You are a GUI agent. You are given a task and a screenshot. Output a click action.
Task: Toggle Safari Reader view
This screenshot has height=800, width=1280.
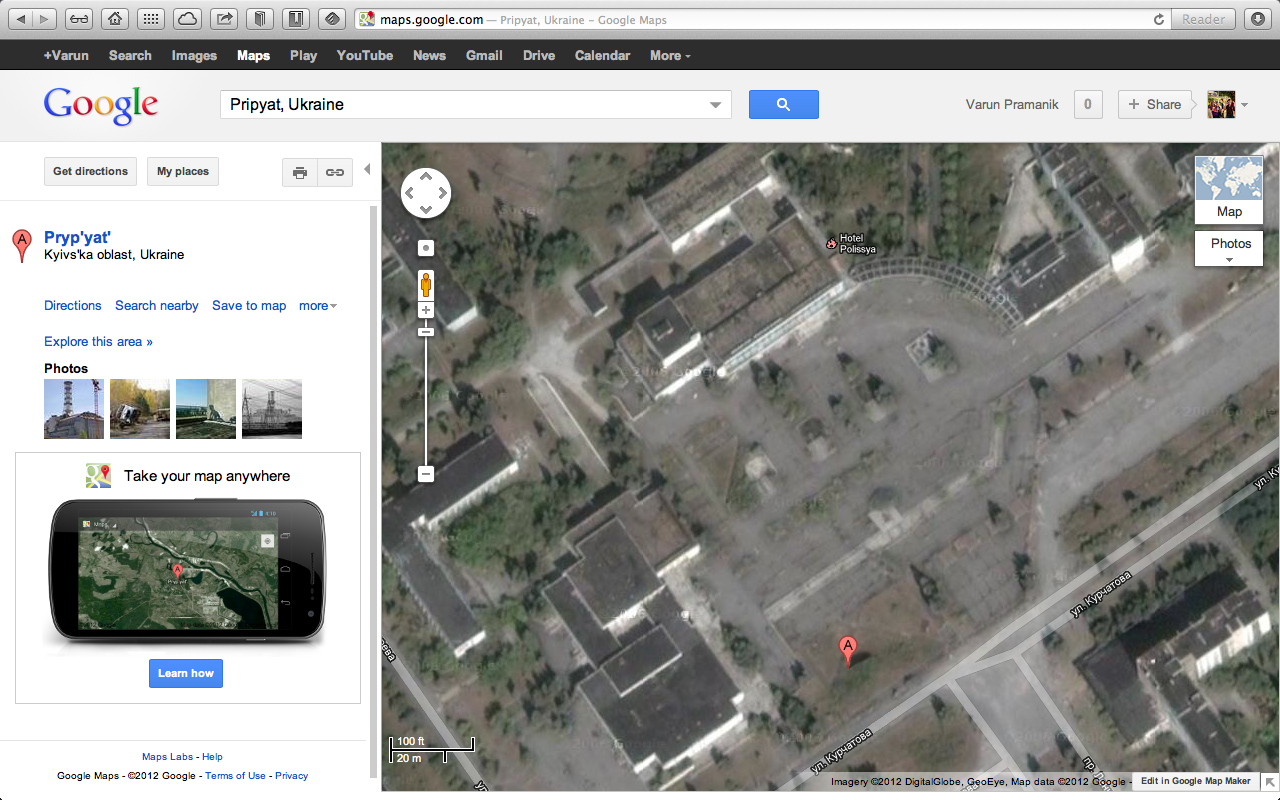click(1203, 19)
